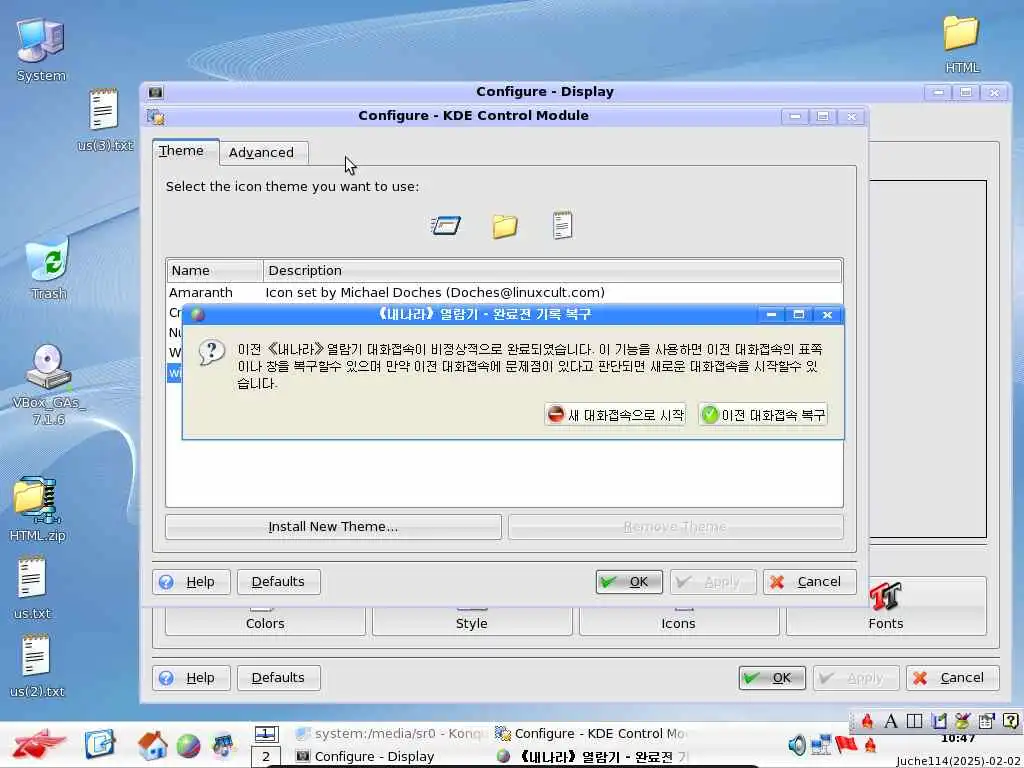Click Install New Theme button
This screenshot has height=768, width=1024.
pyautogui.click(x=333, y=526)
